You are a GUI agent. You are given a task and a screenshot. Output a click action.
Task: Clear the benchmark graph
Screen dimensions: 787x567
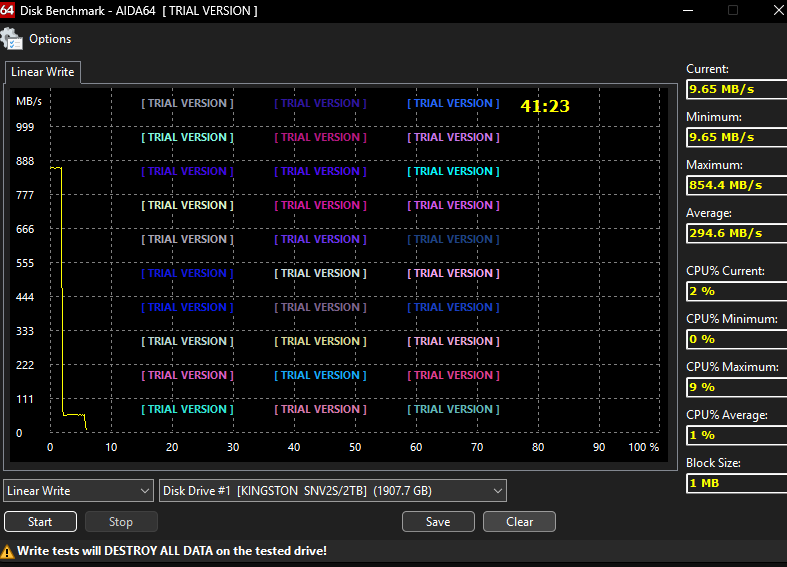[519, 521]
